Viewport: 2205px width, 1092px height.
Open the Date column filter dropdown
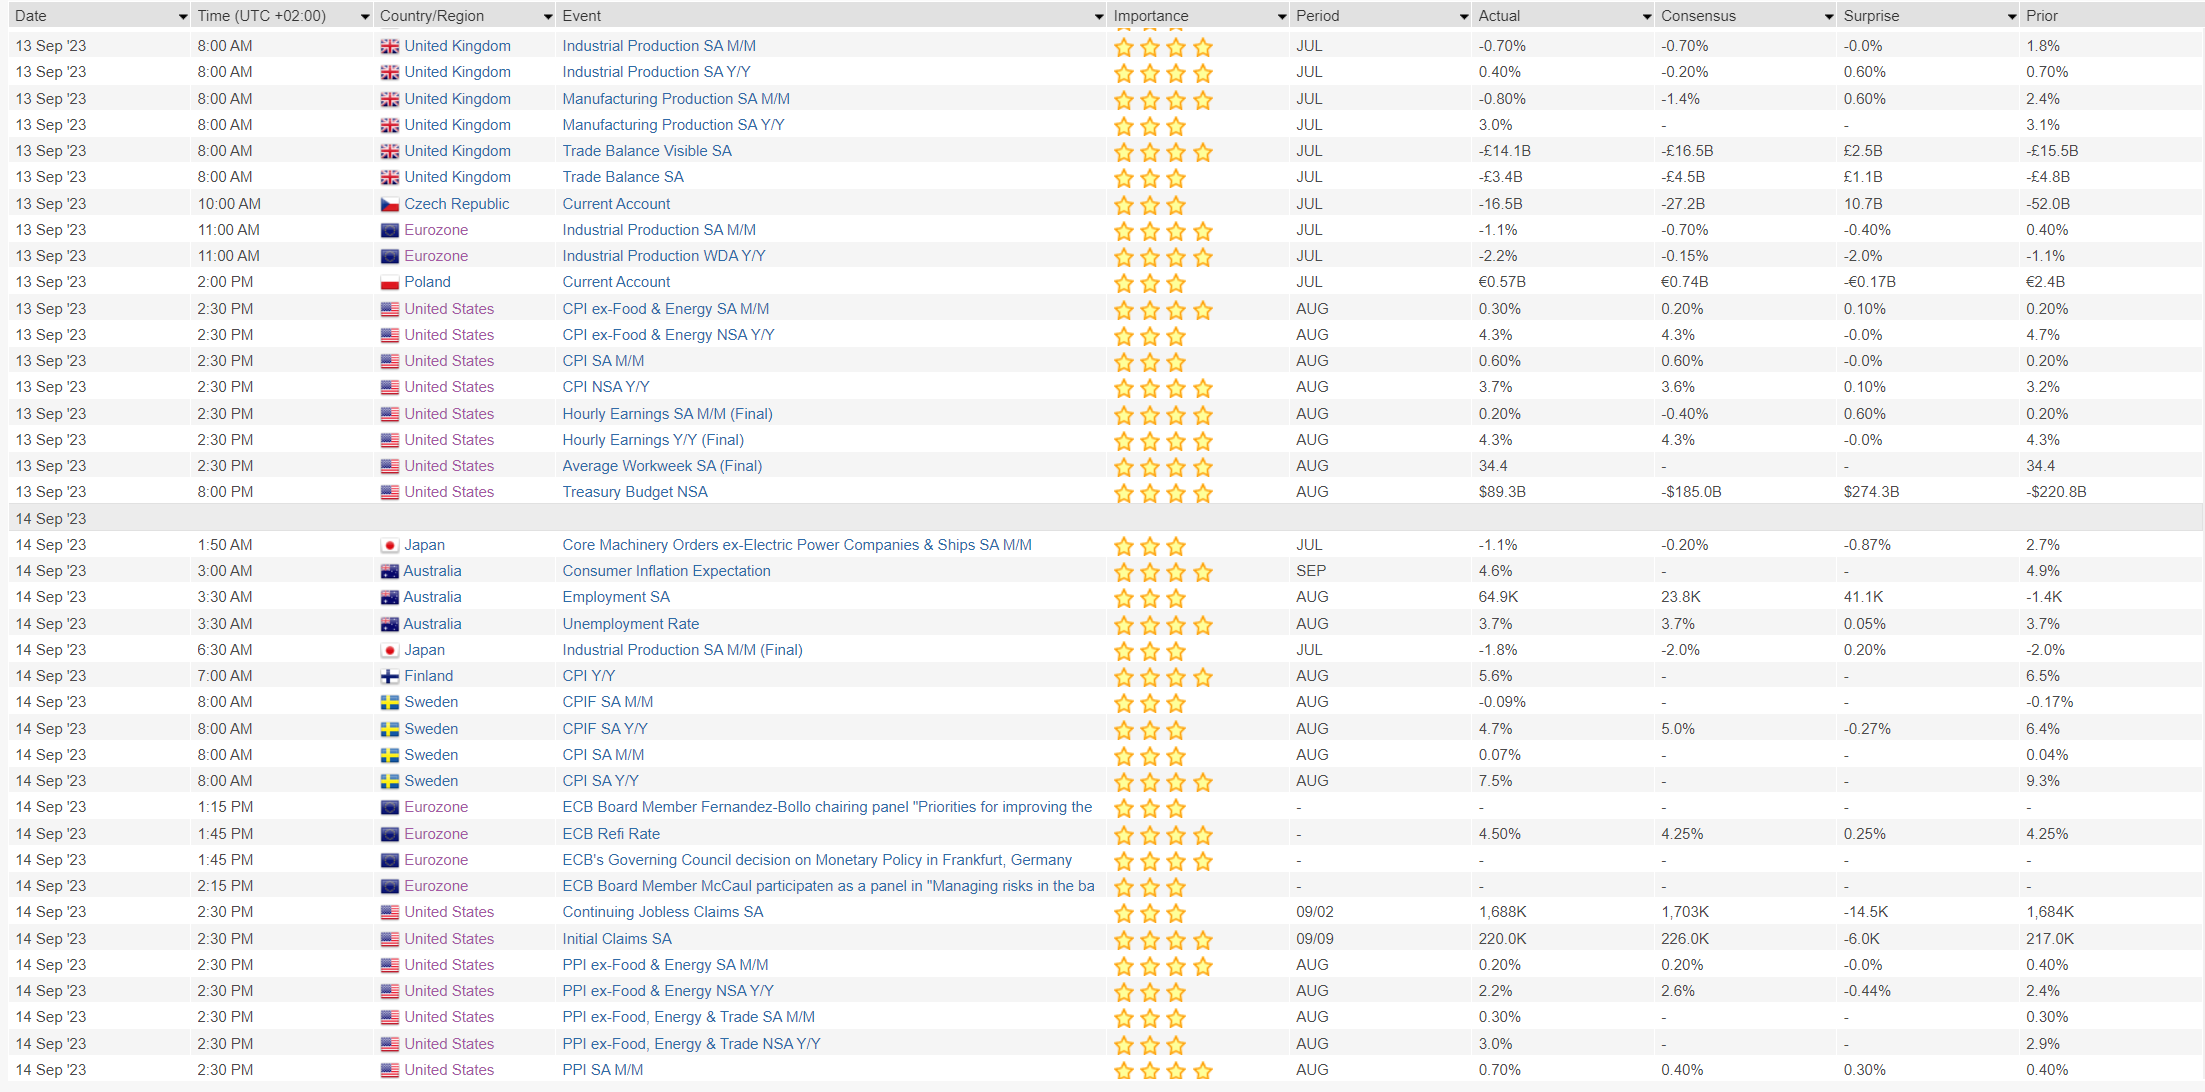182,17
